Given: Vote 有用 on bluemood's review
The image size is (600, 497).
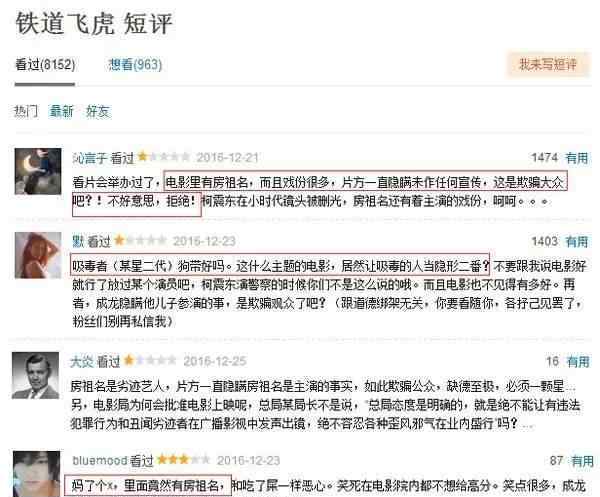Looking at the screenshot, I should tap(582, 461).
